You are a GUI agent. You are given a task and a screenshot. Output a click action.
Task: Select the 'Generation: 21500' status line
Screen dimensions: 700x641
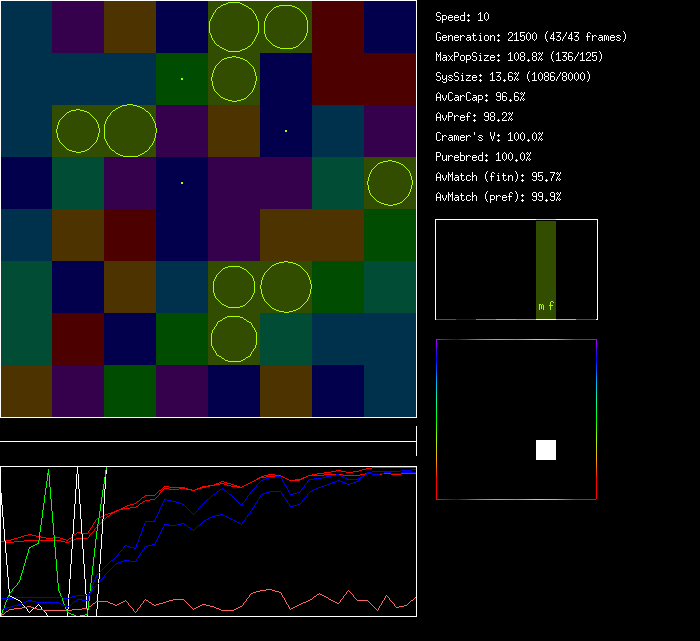point(531,37)
